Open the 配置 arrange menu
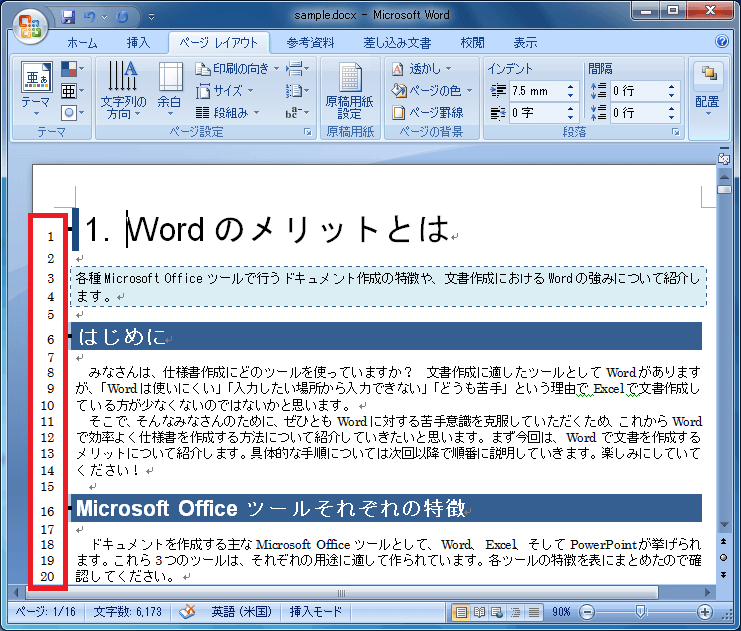The width and height of the screenshot is (741, 631). (707, 90)
